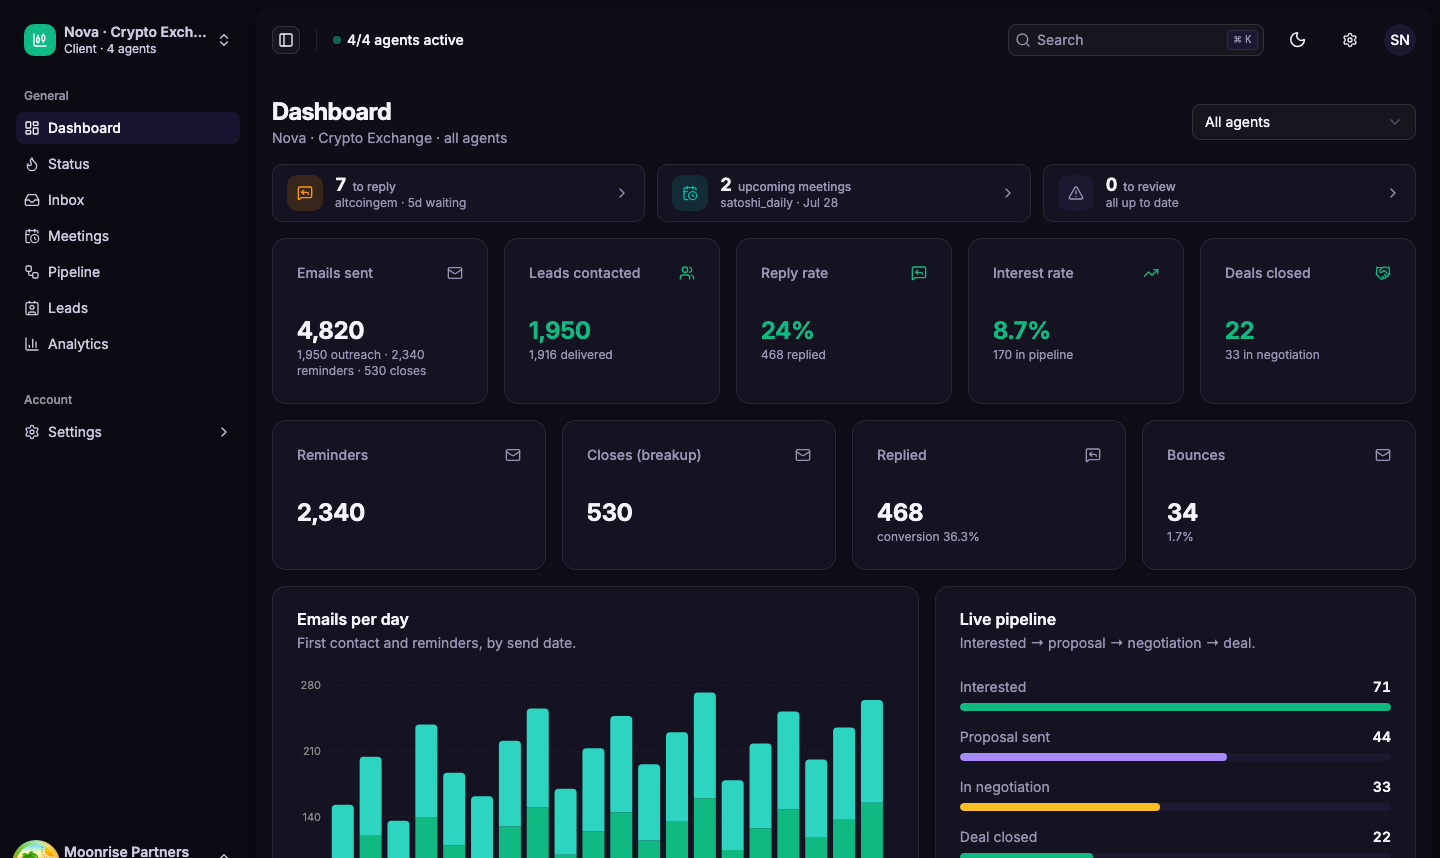The image size is (1440, 858).
Task: Expand the Nova workspace switcher chevrons
Action: pos(224,40)
